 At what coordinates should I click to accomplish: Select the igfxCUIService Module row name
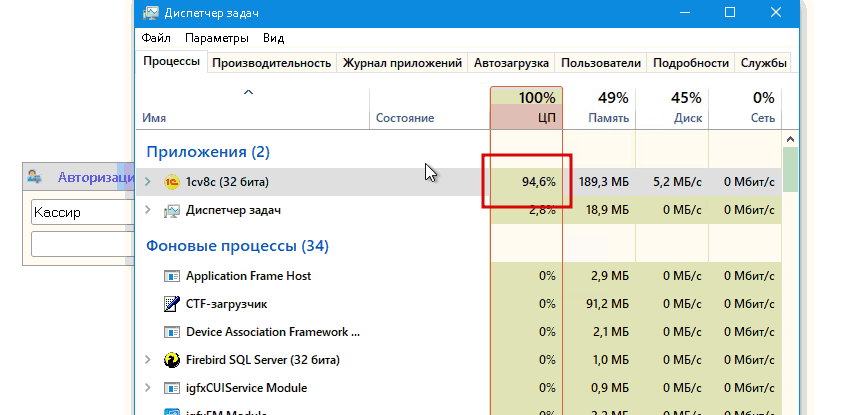point(247,388)
